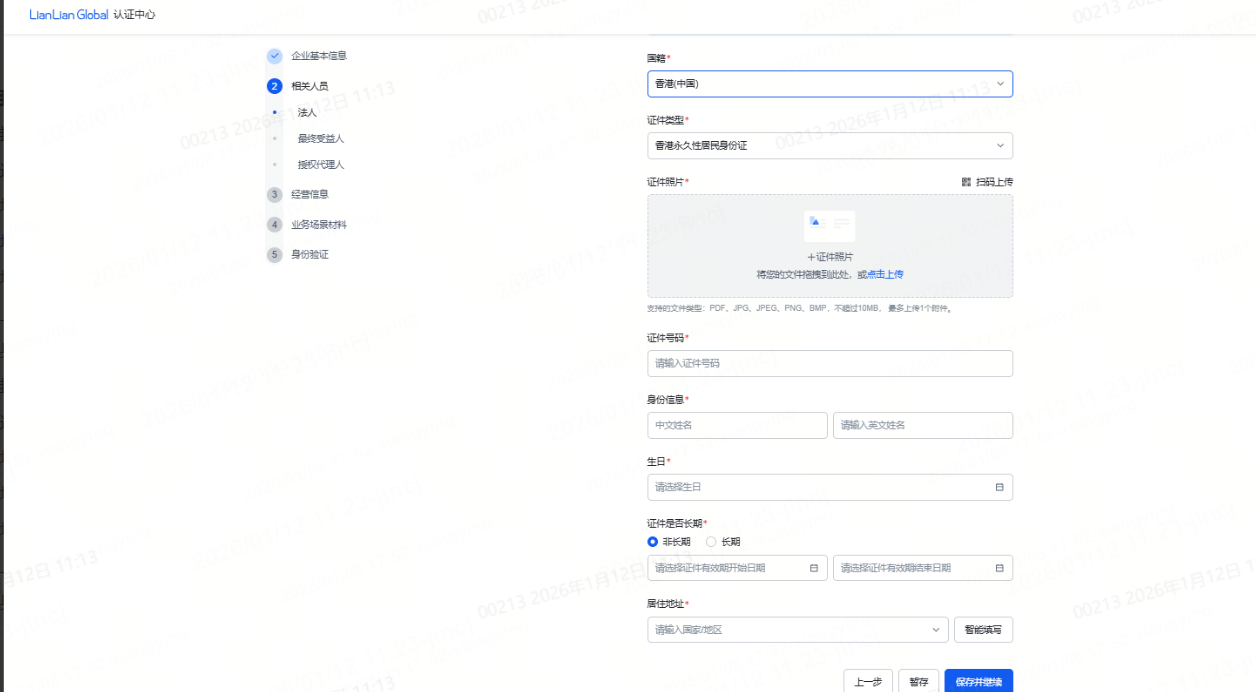Image resolution: width=1256 pixels, height=692 pixels.
Task: Go to 经营信息 step
Action: pyautogui.click(x=310, y=194)
